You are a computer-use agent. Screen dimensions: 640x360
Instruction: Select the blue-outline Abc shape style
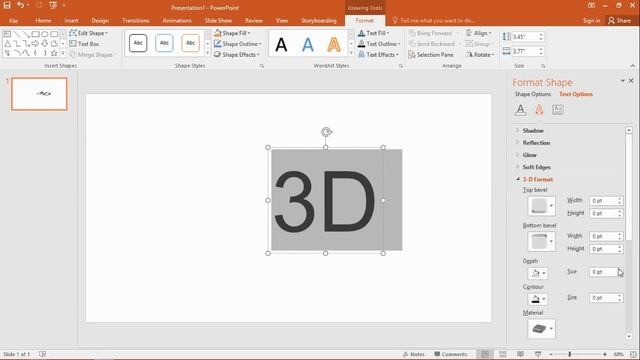point(164,43)
